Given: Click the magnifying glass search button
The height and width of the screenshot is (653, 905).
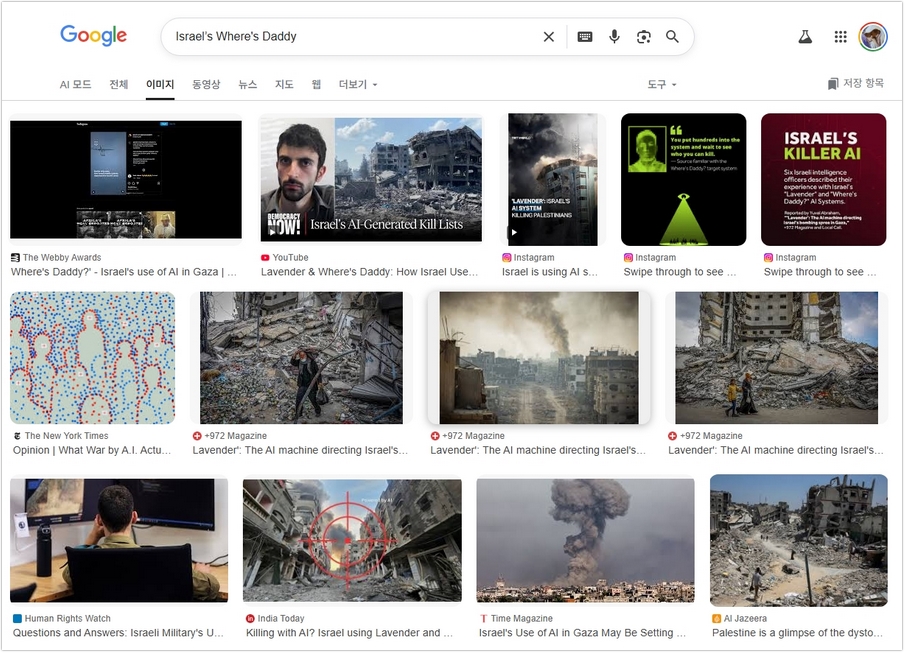Looking at the screenshot, I should coord(673,37).
